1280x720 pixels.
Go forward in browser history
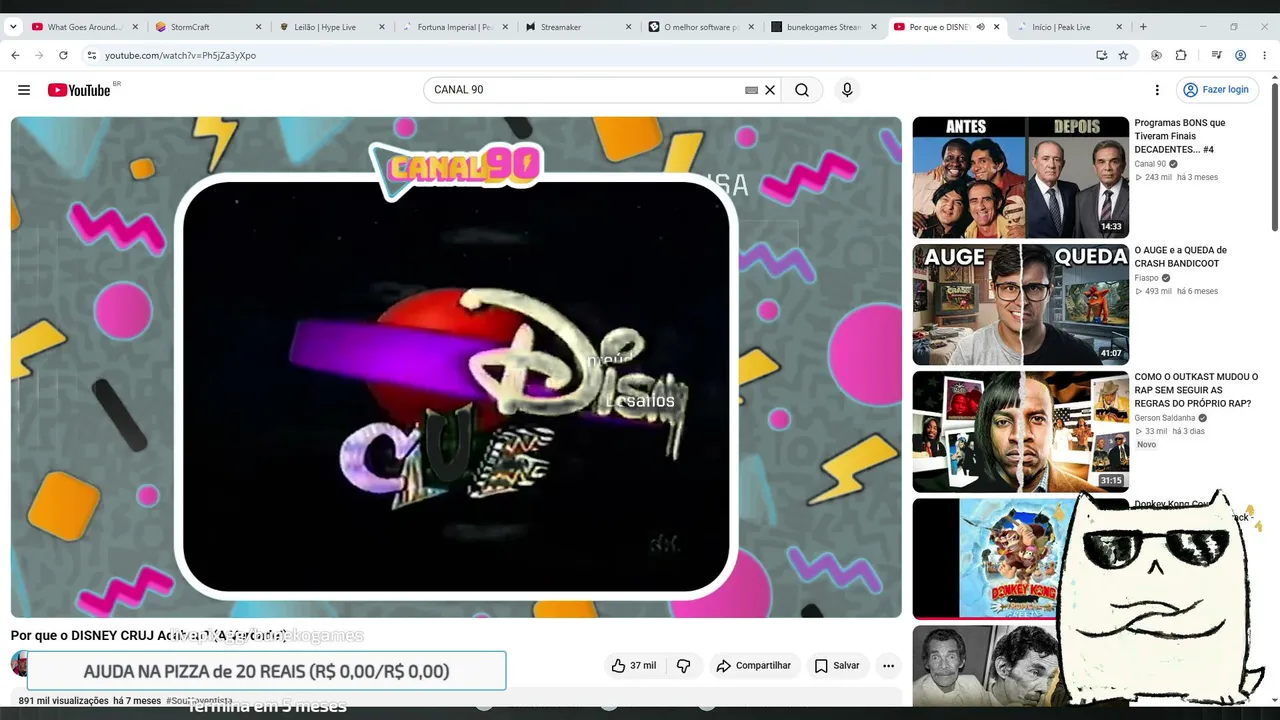point(39,55)
